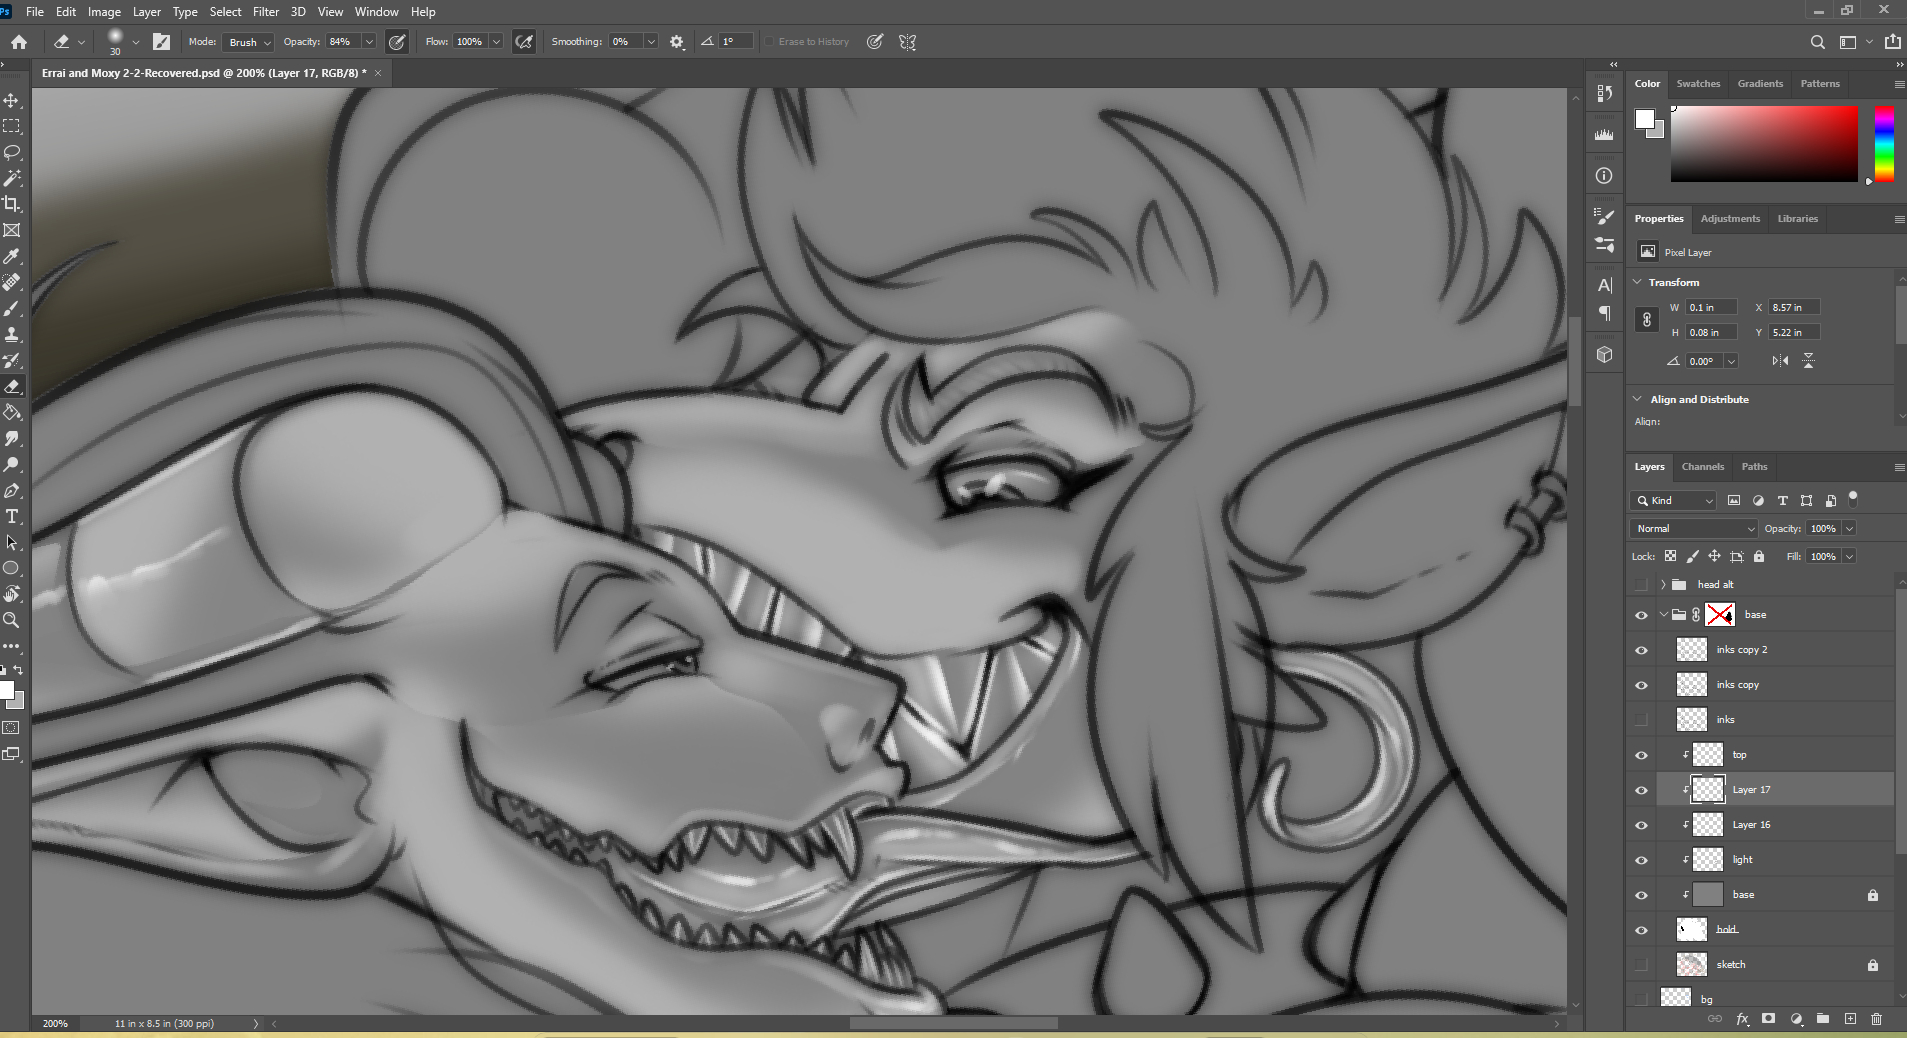The image size is (1907, 1038).
Task: Expand the head alt layer group
Action: tap(1663, 585)
